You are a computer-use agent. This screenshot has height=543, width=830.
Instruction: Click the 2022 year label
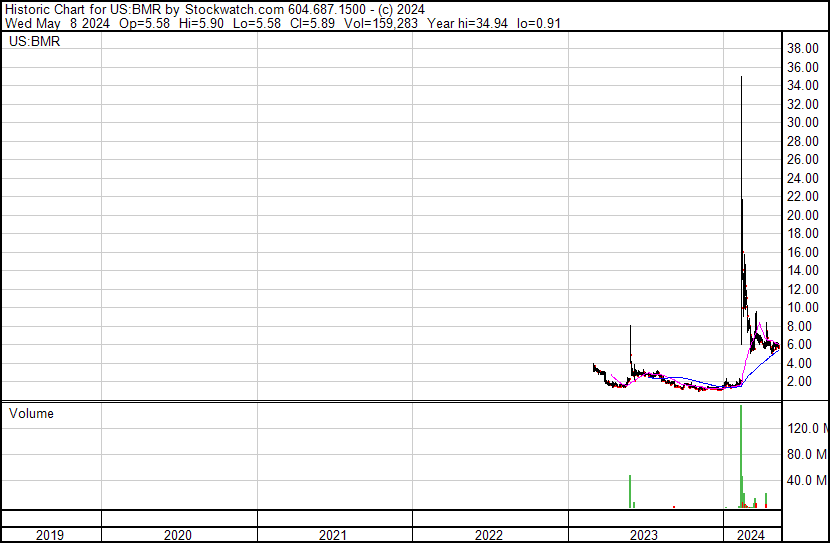coord(489,535)
